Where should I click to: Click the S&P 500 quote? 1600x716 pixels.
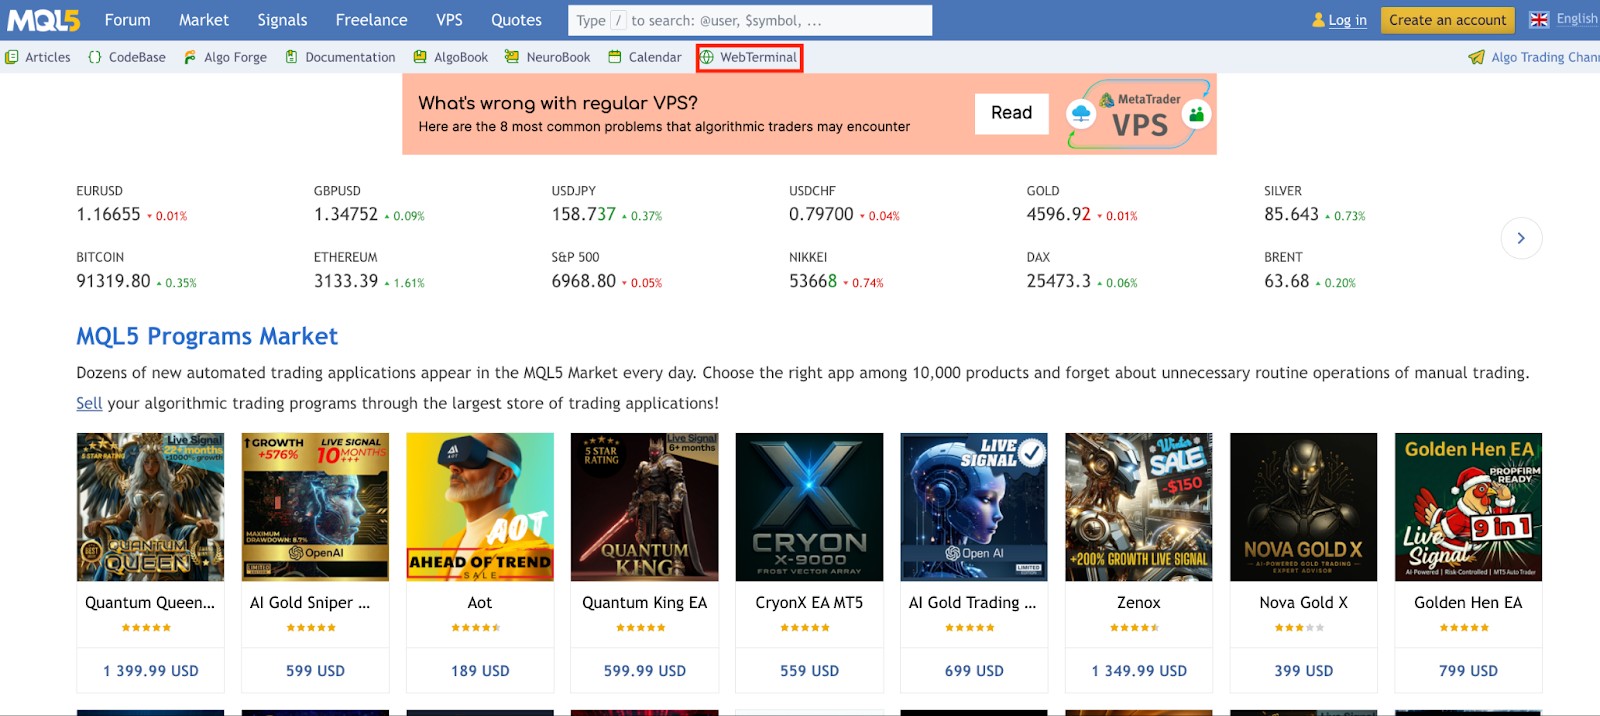607,271
